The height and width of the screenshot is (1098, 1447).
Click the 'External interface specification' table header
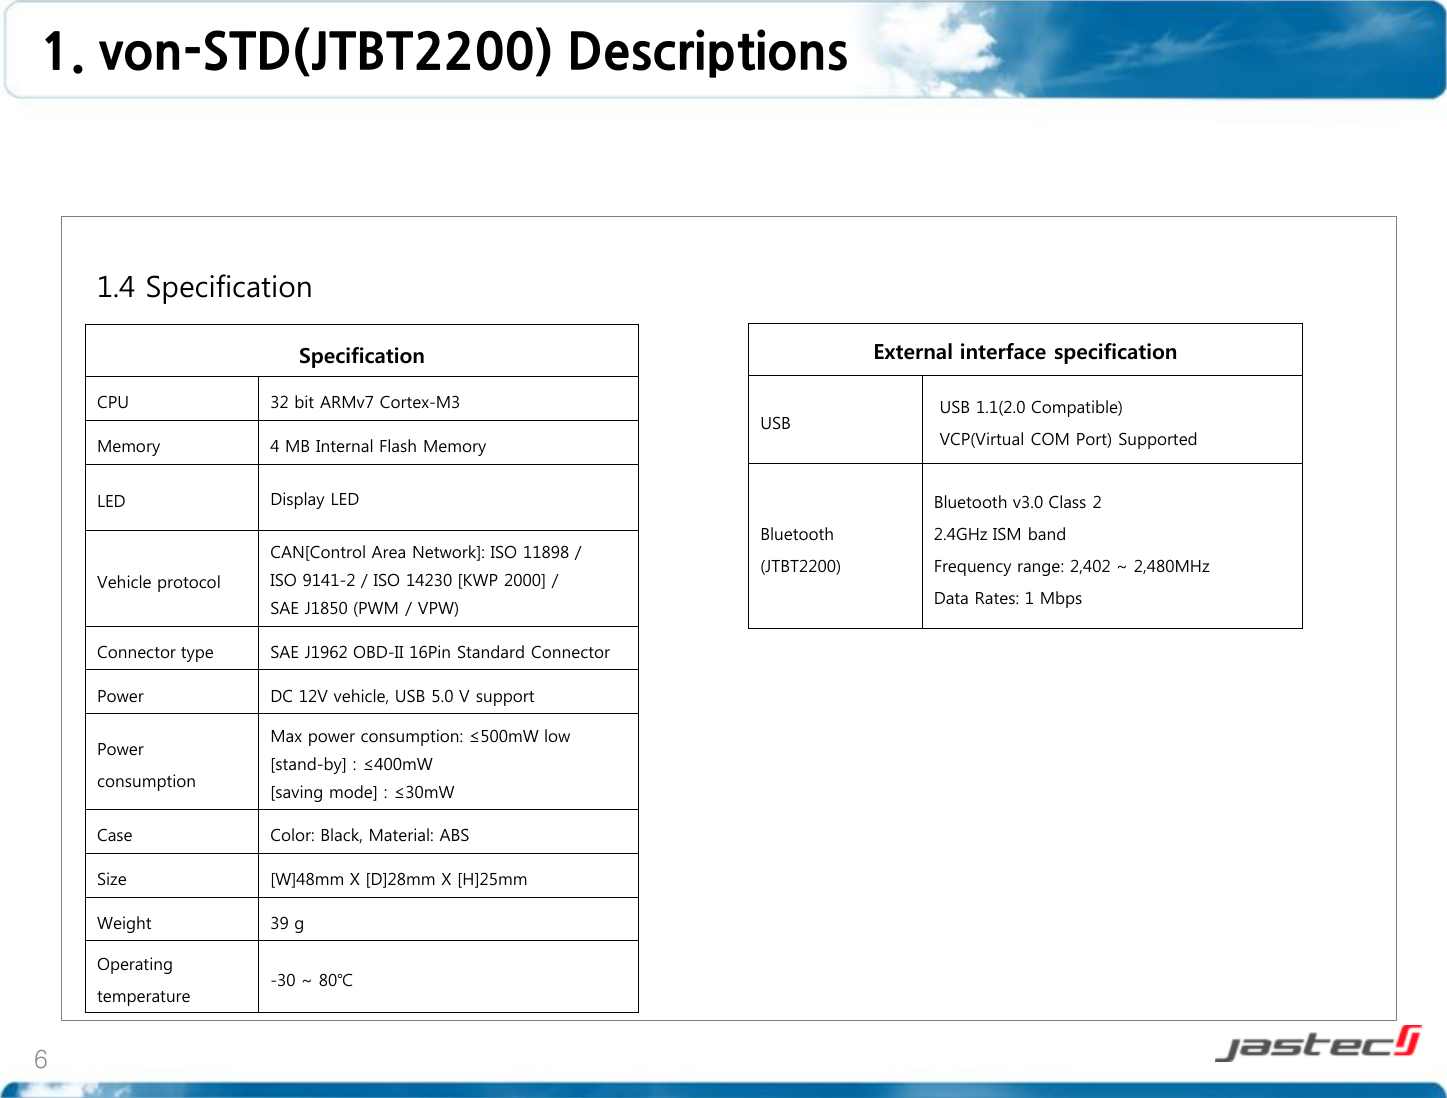1025,352
